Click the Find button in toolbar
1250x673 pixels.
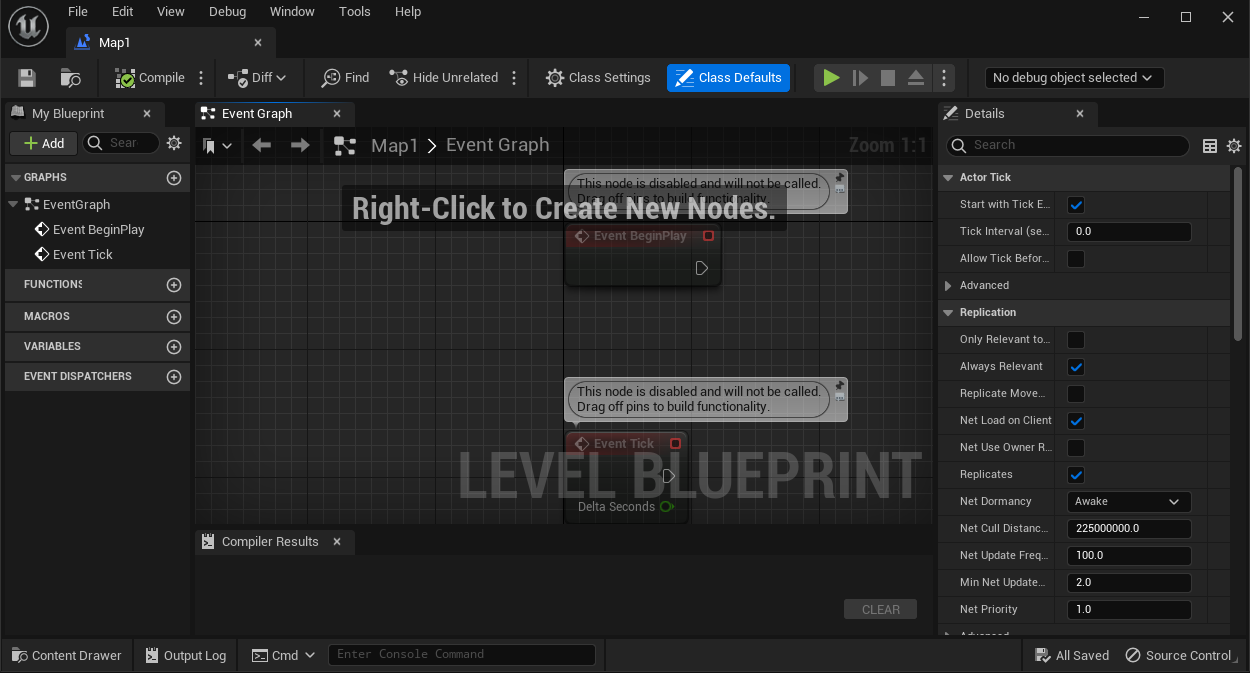pyautogui.click(x=345, y=78)
